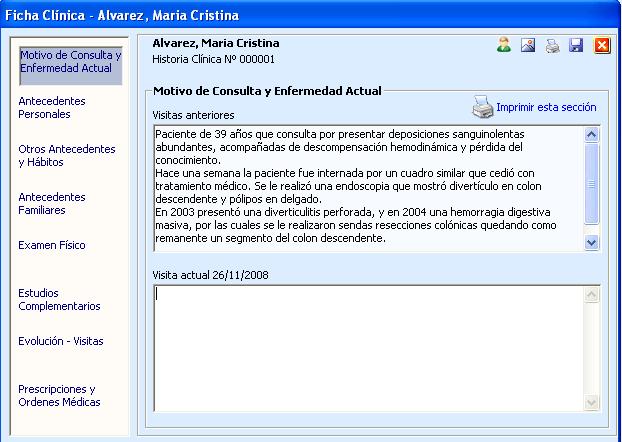Click the patient name Alvarez, Maria Cristina heading
Screen dimensions: 622x442
click(x=216, y=43)
